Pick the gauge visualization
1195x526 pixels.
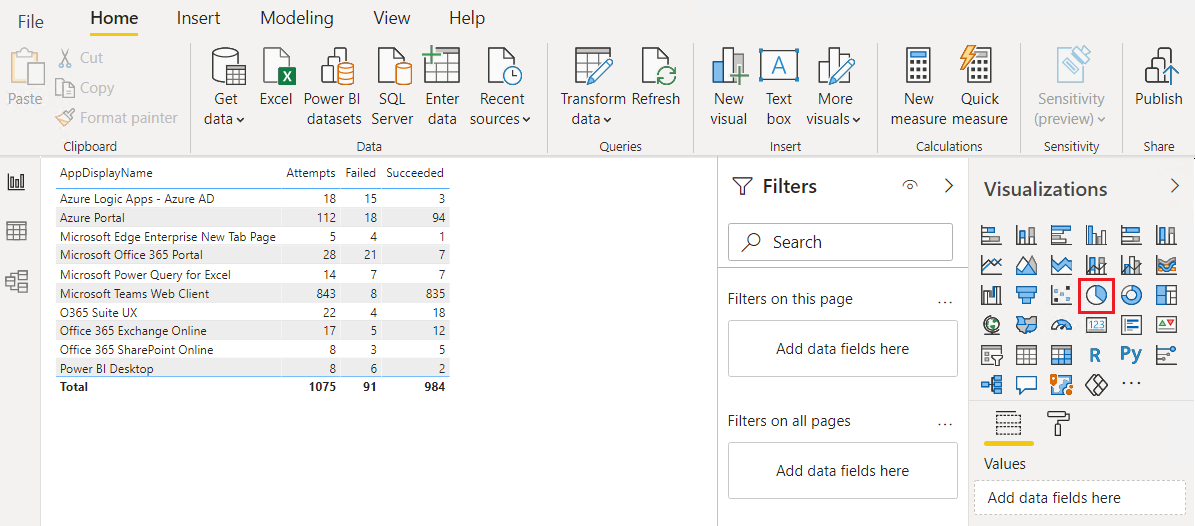click(x=1061, y=325)
